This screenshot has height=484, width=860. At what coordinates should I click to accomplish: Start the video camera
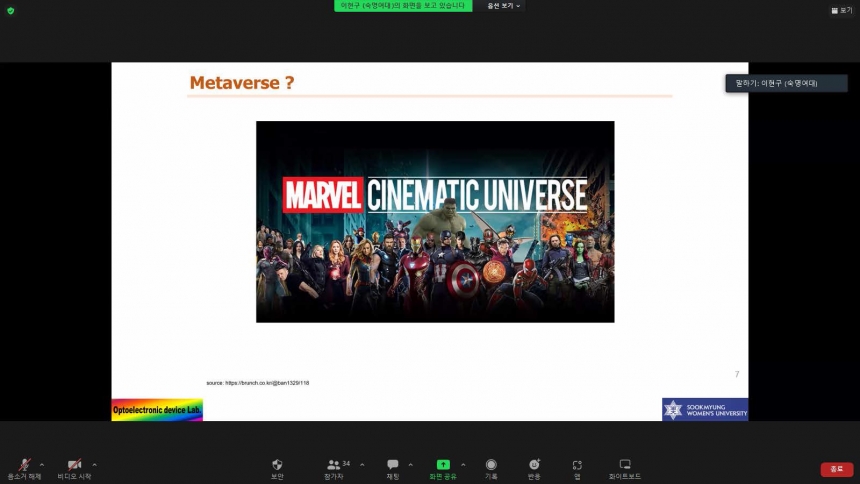click(74, 469)
